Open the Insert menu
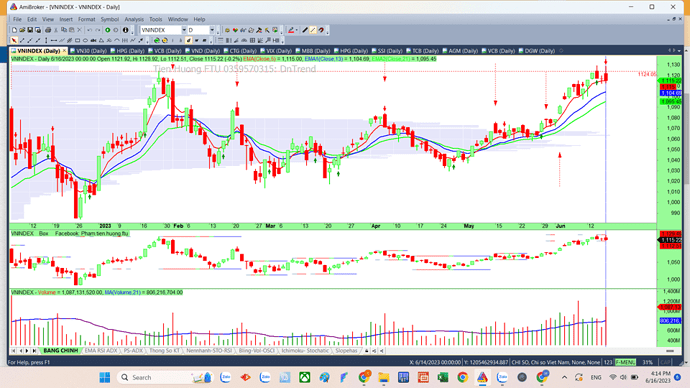690x388 pixels. pyautogui.click(x=66, y=19)
